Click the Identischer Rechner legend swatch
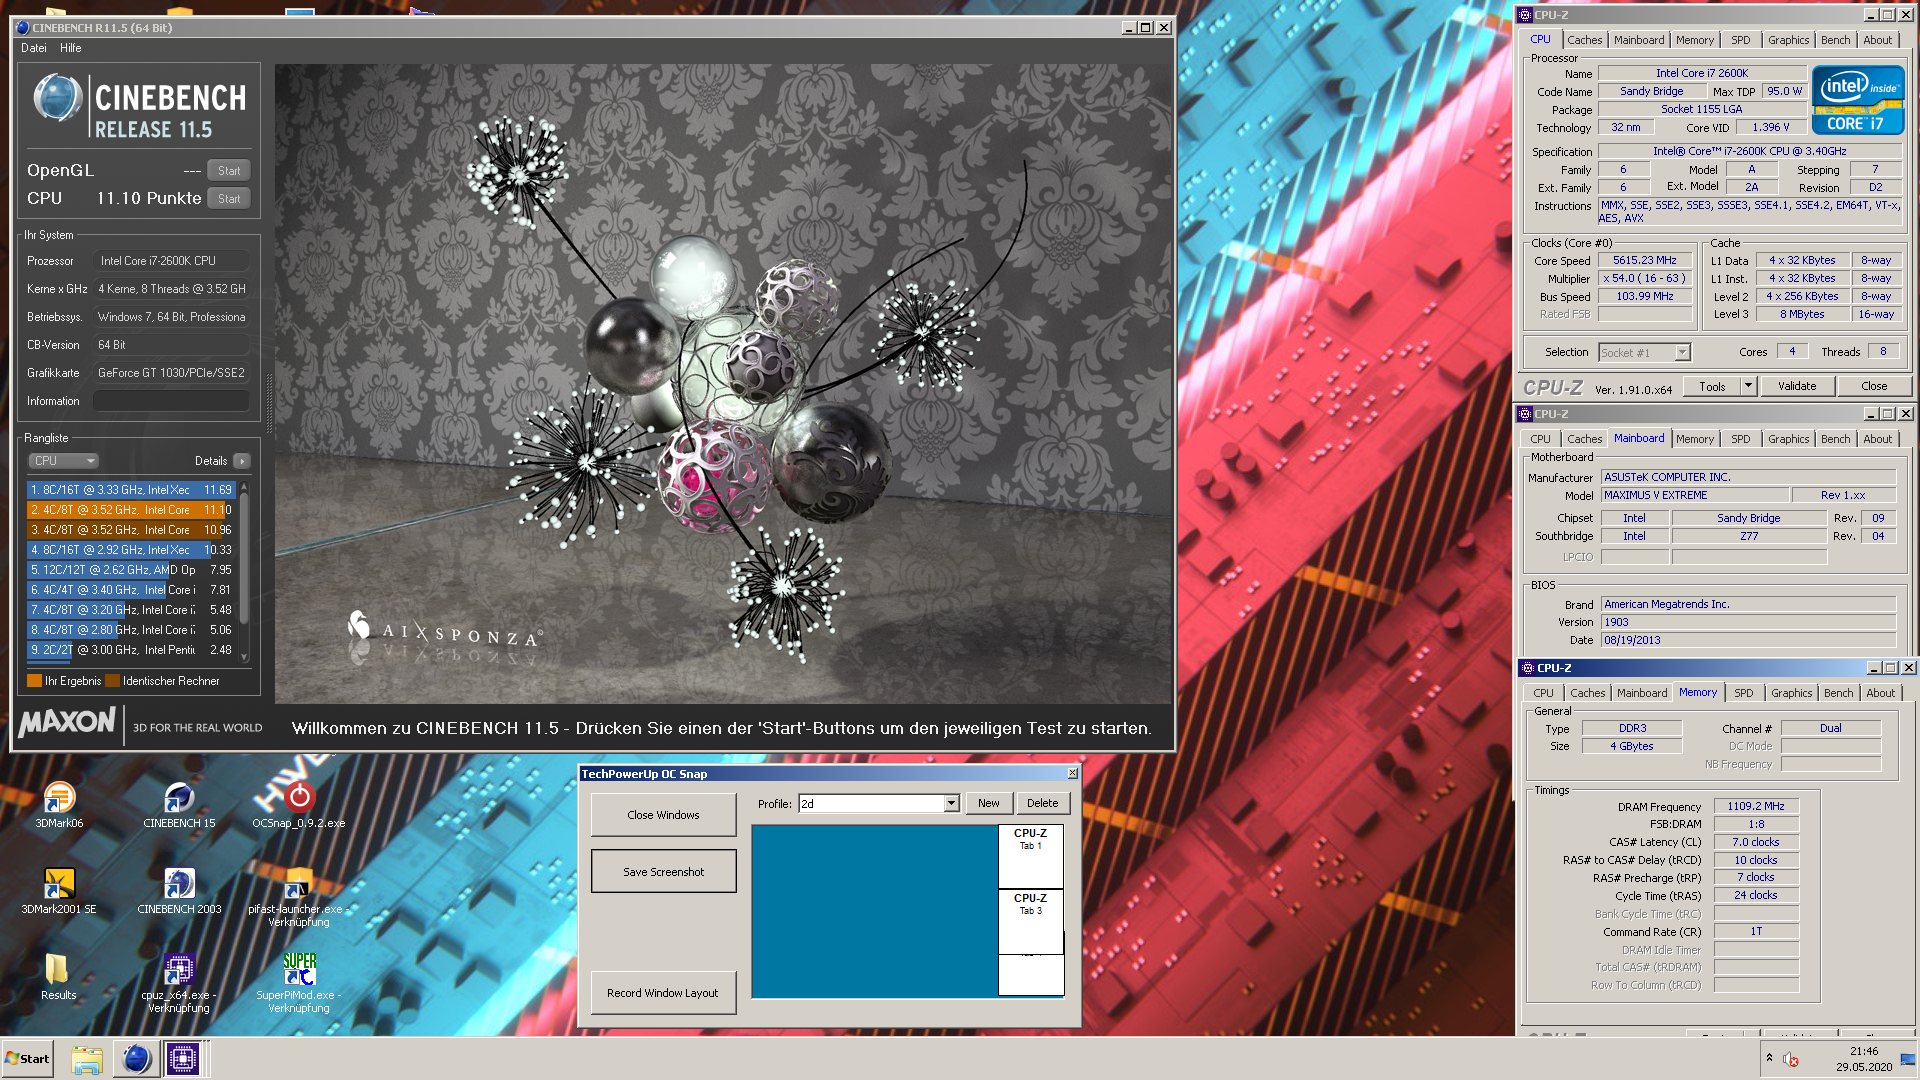 (113, 681)
